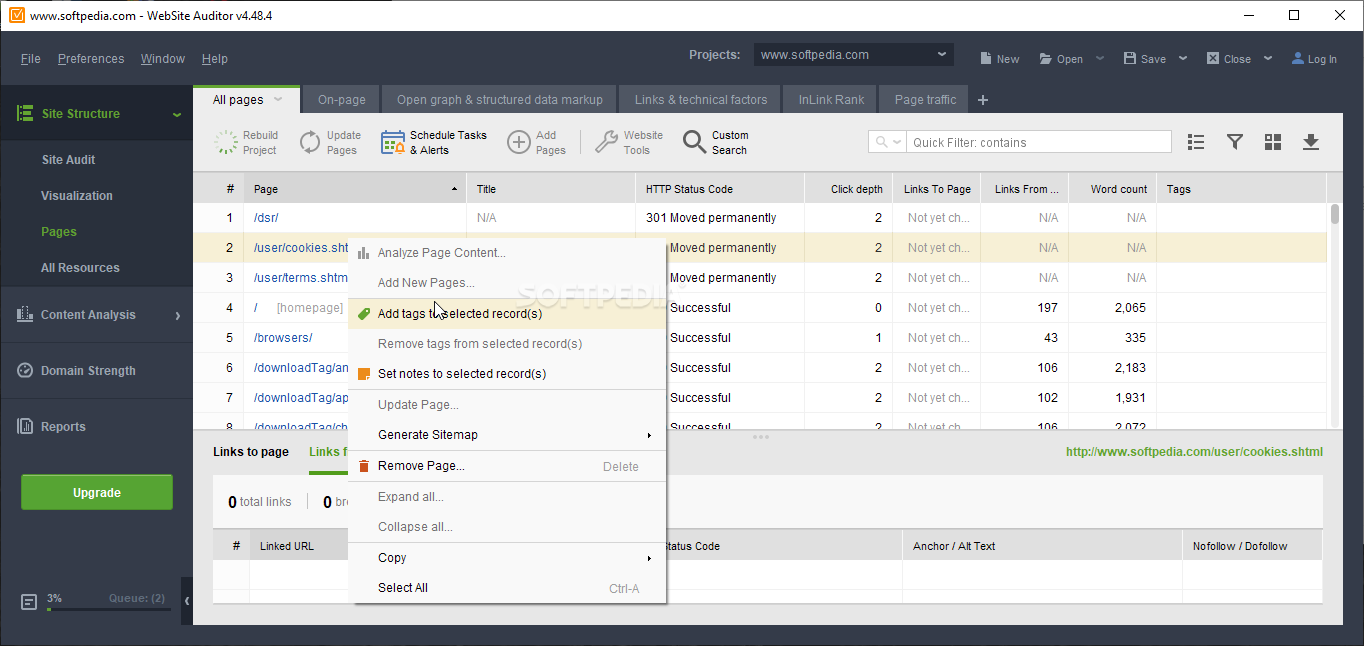Switch to the On-page tab
Viewport: 1364px width, 646px height.
click(x=341, y=100)
